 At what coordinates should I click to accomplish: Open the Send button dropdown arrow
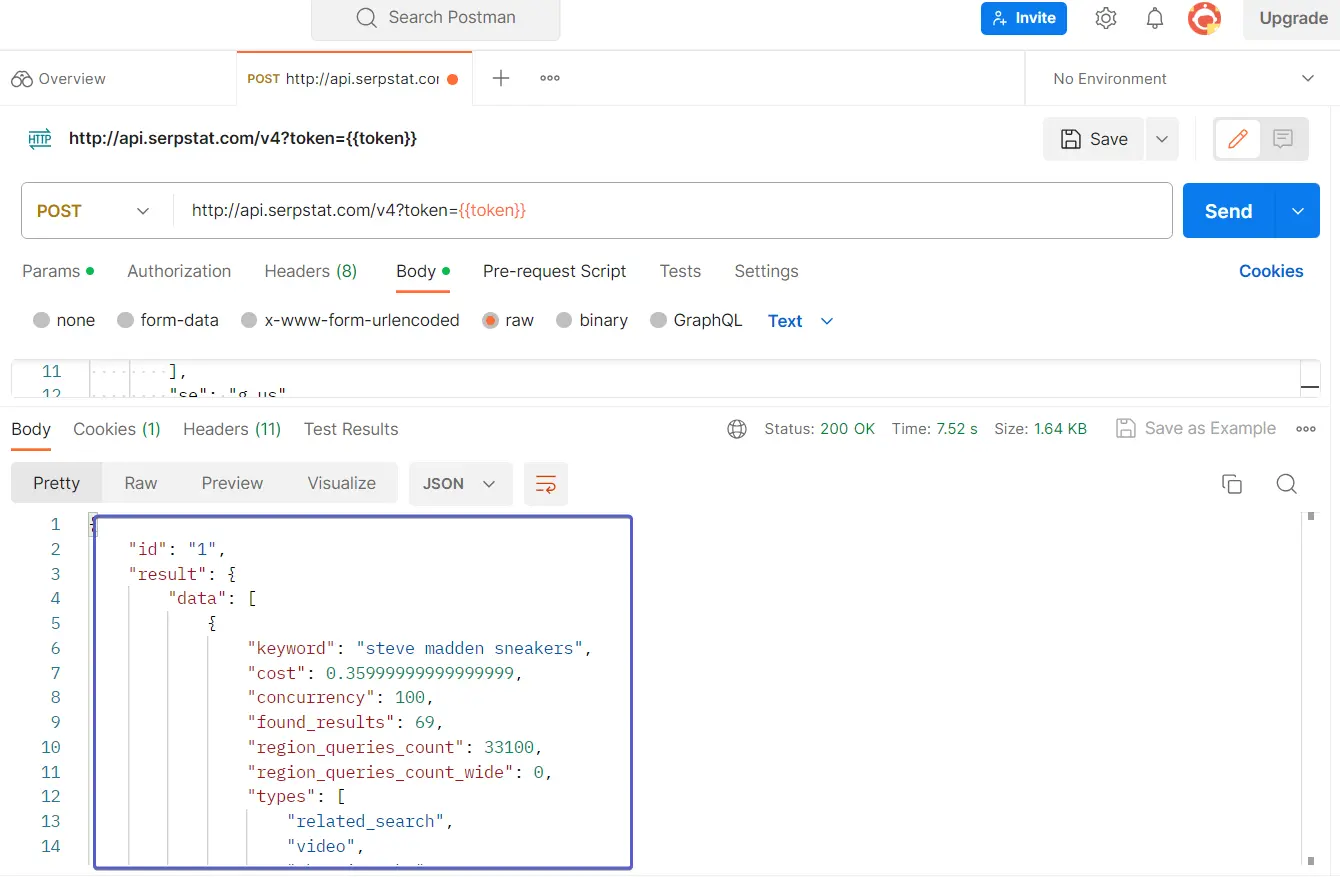coord(1298,211)
